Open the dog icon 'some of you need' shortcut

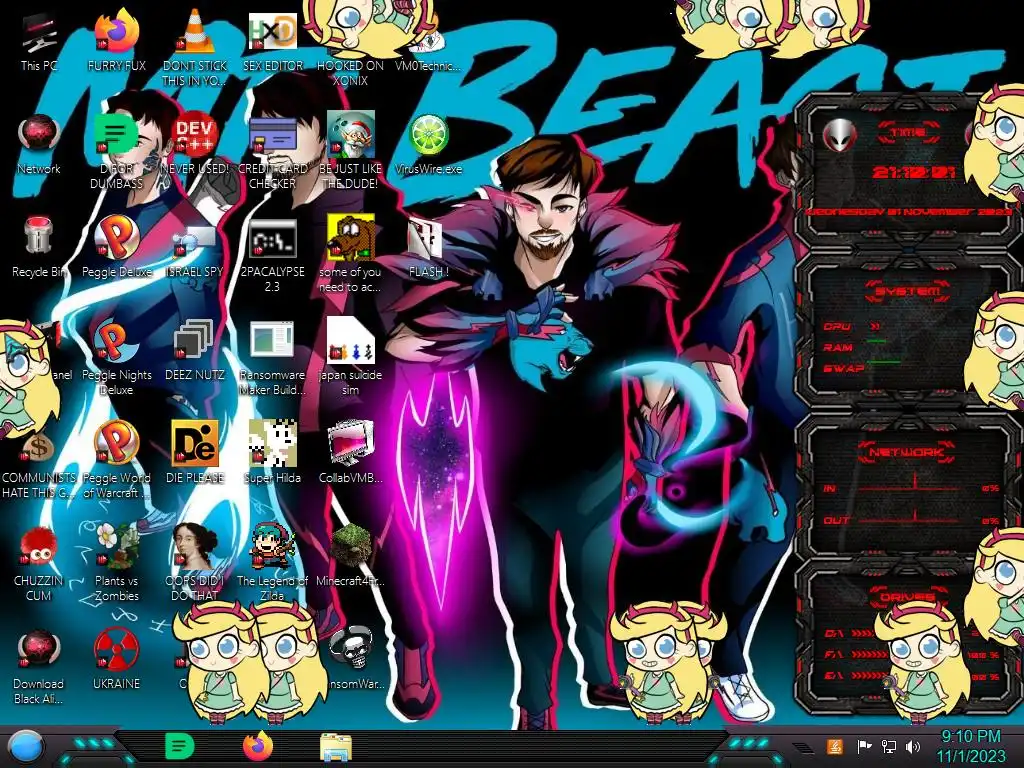(350, 255)
